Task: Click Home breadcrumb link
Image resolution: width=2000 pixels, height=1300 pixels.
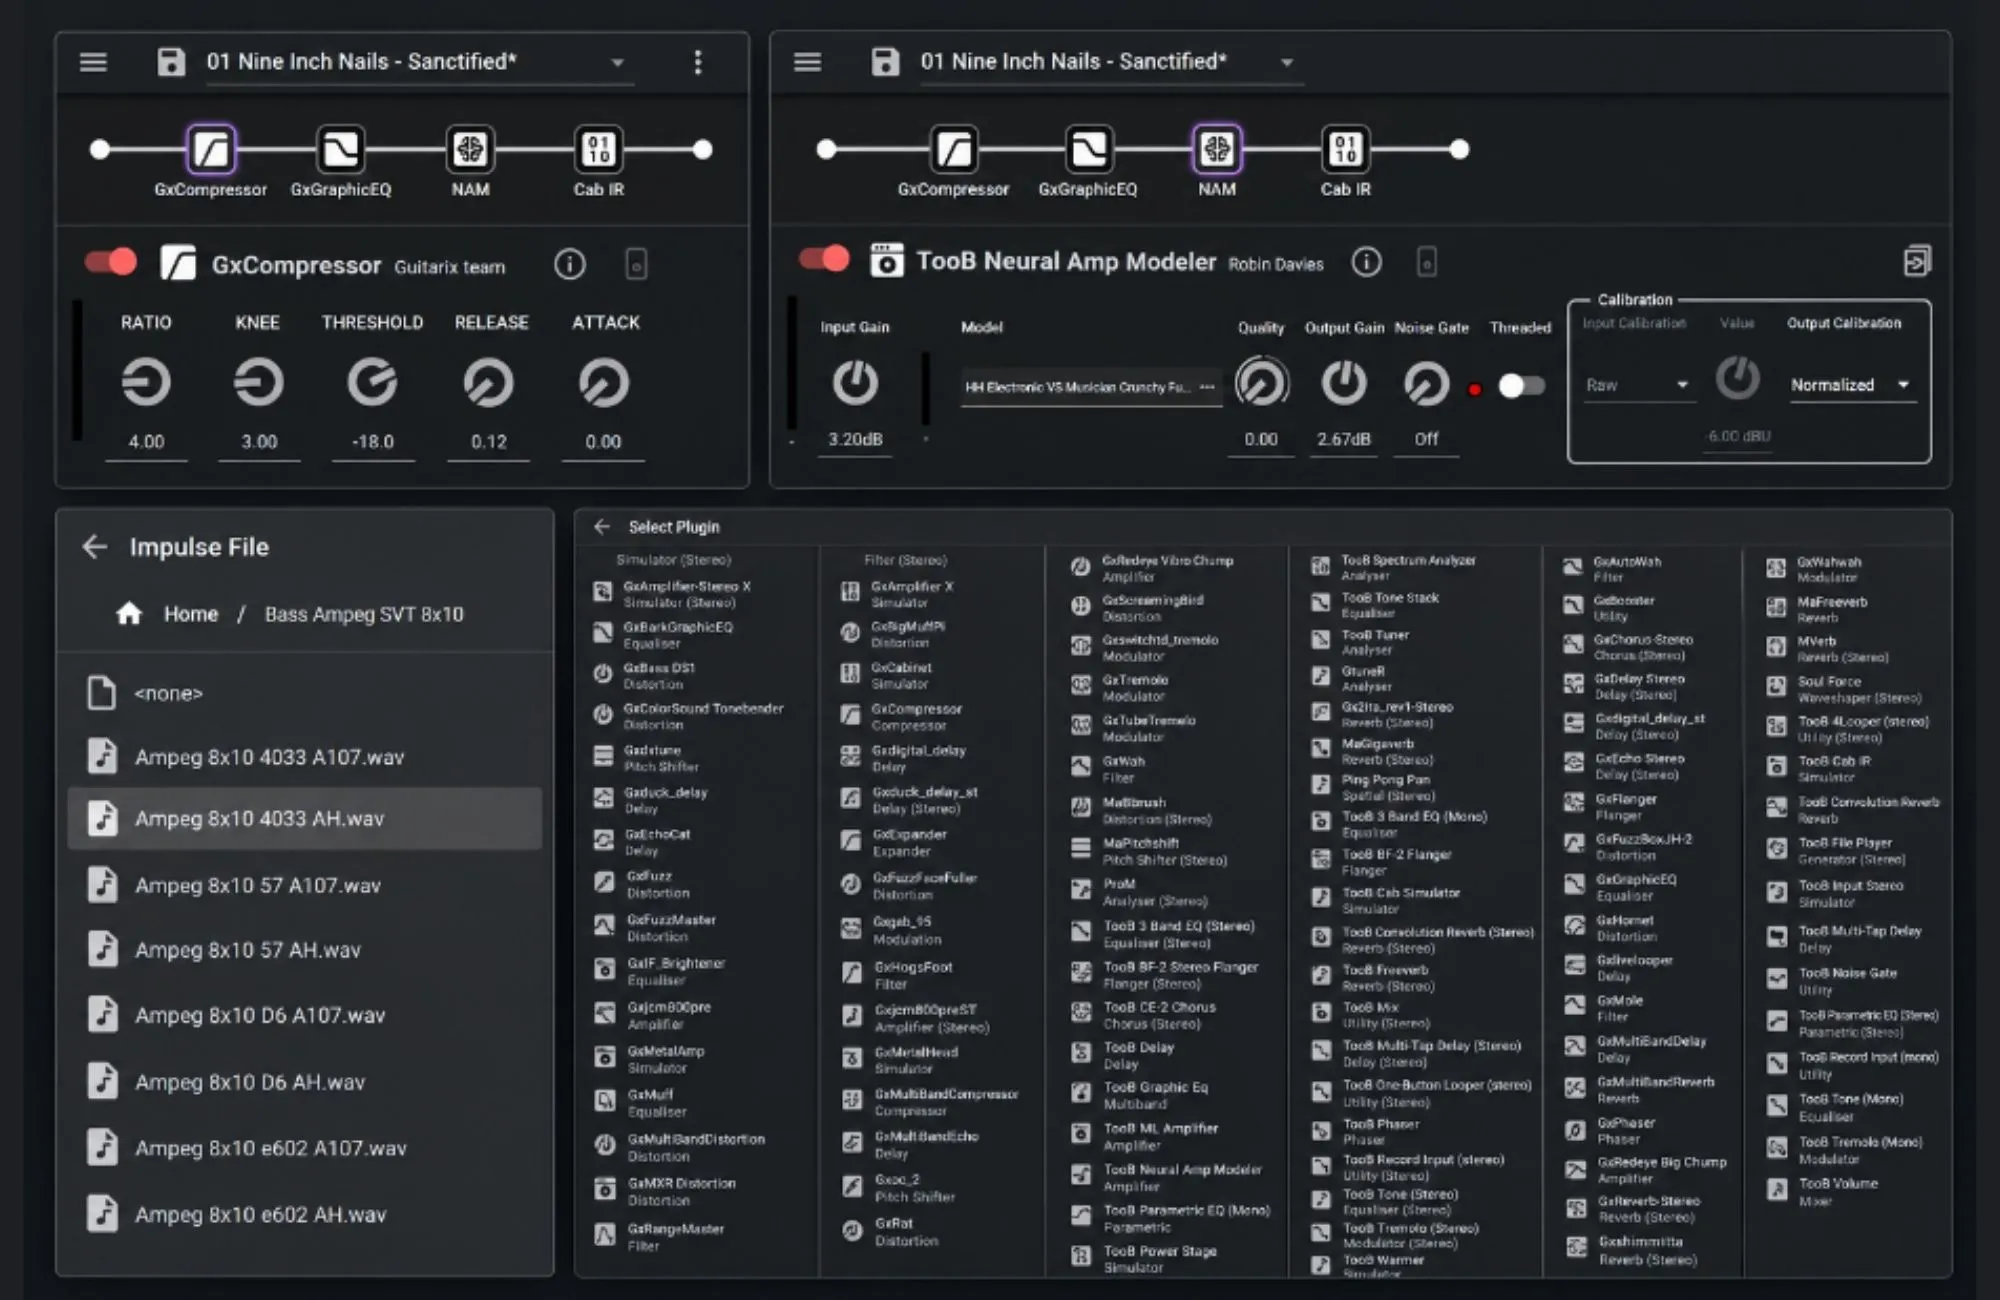Action: click(x=191, y=614)
